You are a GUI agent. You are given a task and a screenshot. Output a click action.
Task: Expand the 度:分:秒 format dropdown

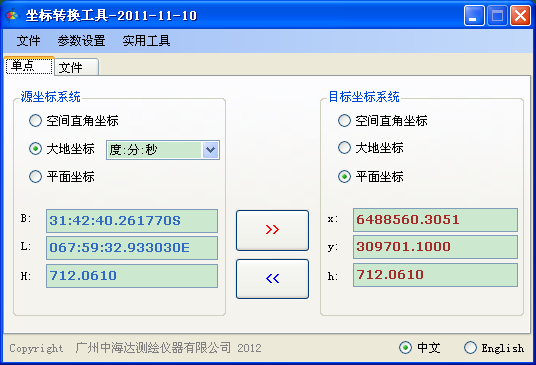coord(210,150)
